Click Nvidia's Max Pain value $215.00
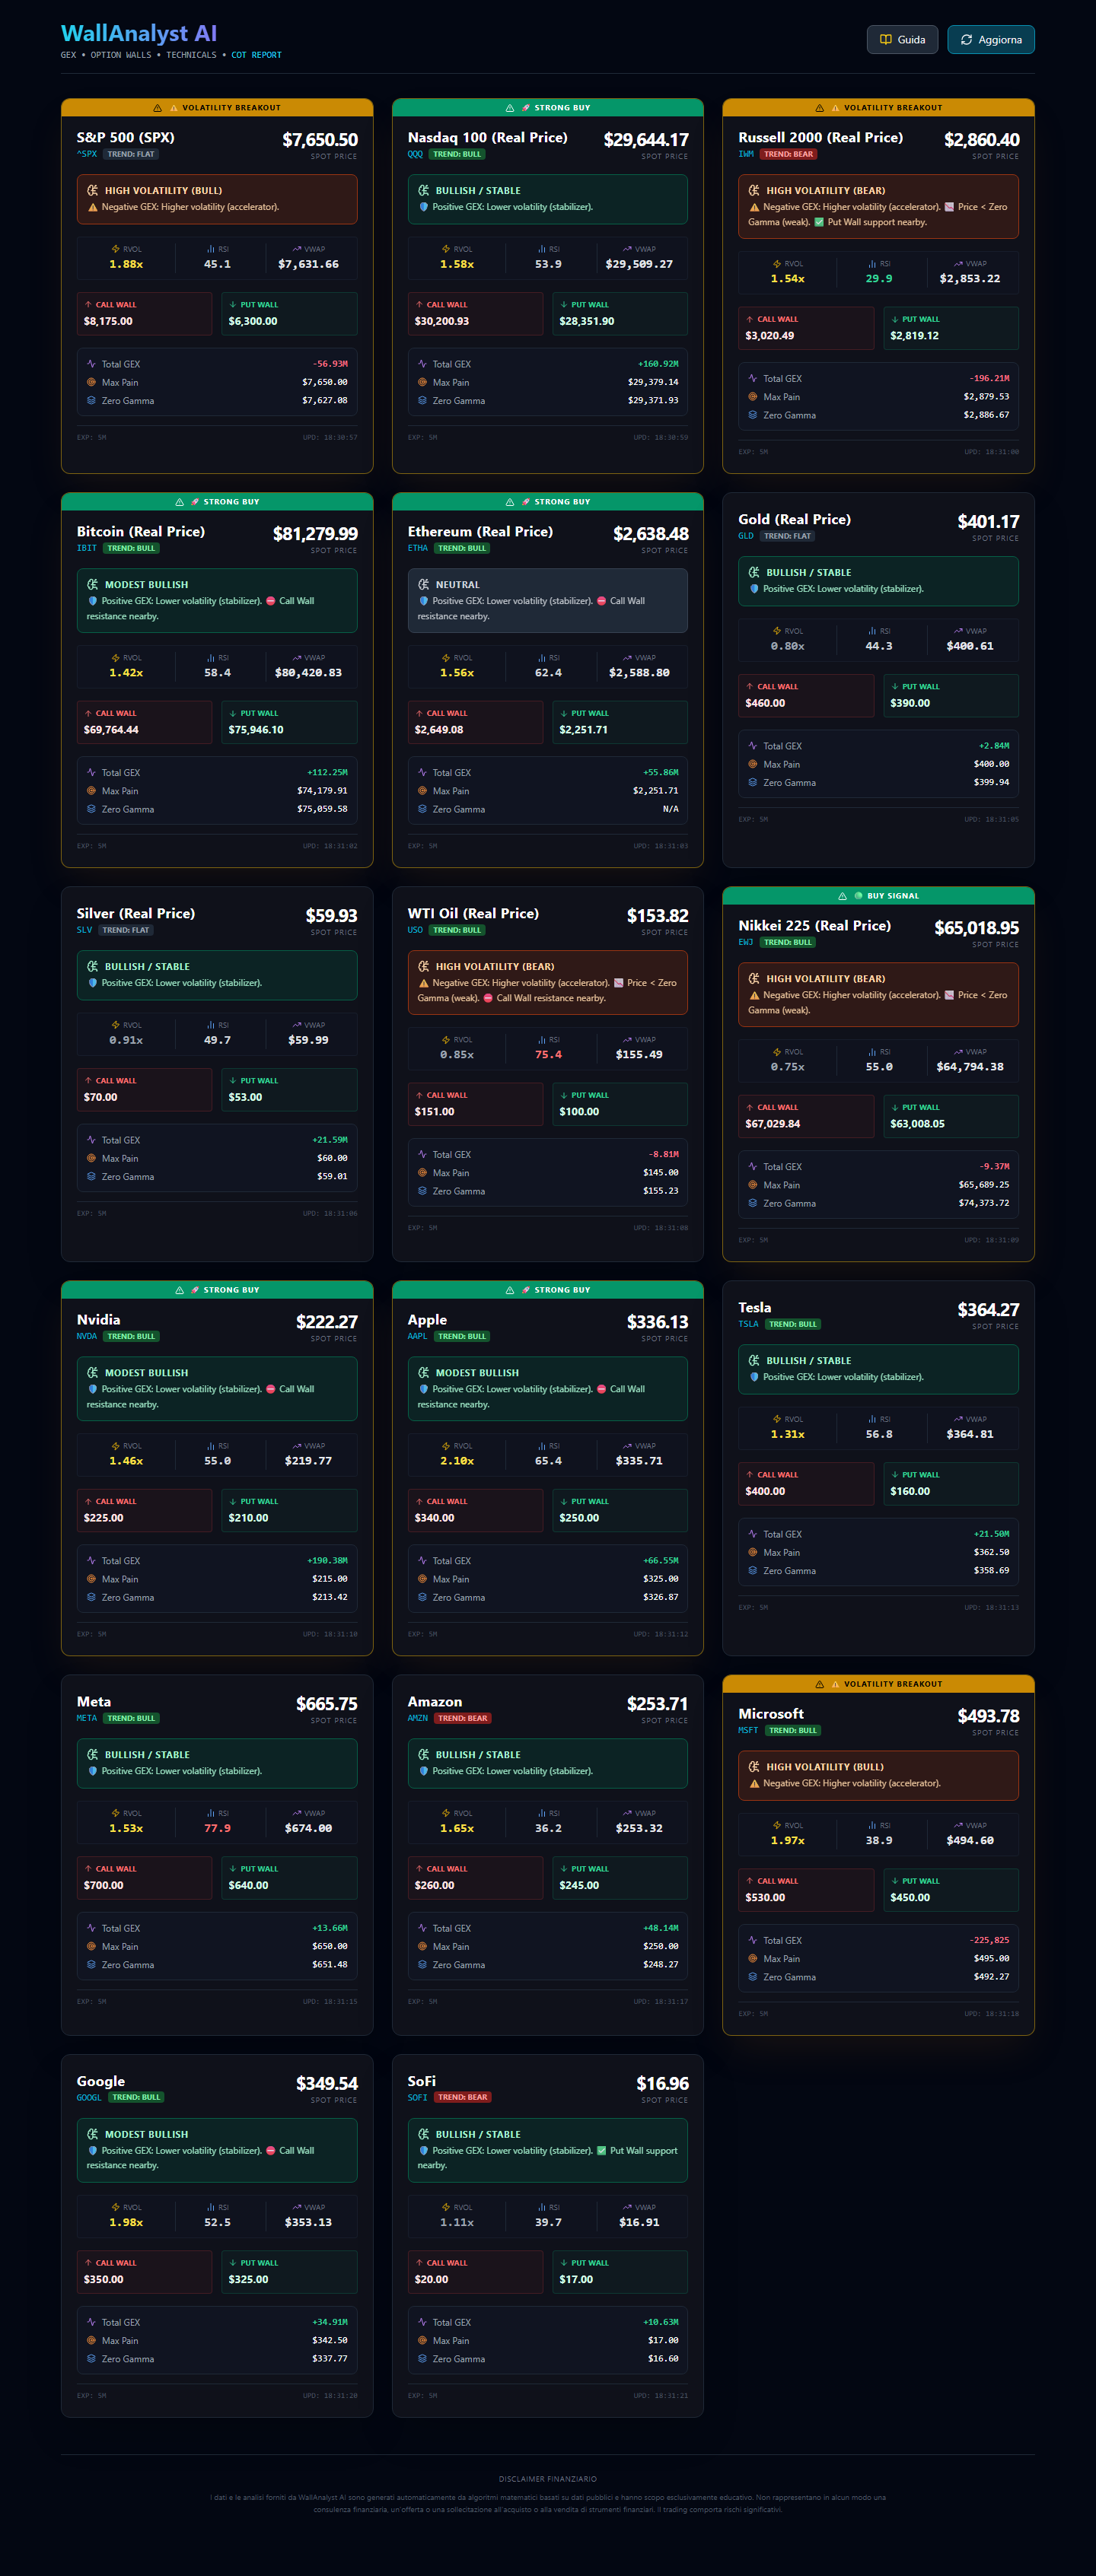Image resolution: width=1096 pixels, height=2576 pixels. click(330, 1579)
